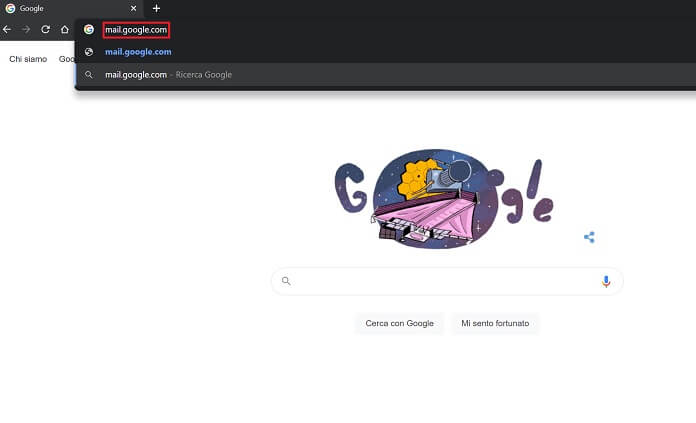Start voice search with microphone icon
The width and height of the screenshot is (696, 423).
pos(606,281)
